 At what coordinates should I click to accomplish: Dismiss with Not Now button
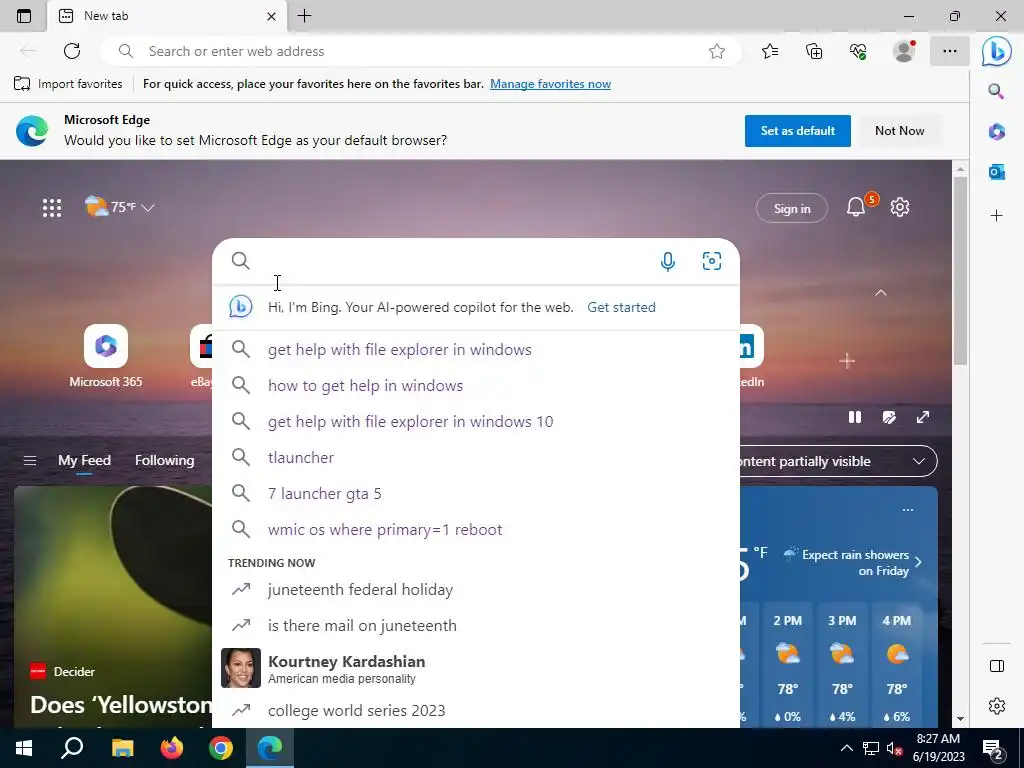(x=899, y=131)
